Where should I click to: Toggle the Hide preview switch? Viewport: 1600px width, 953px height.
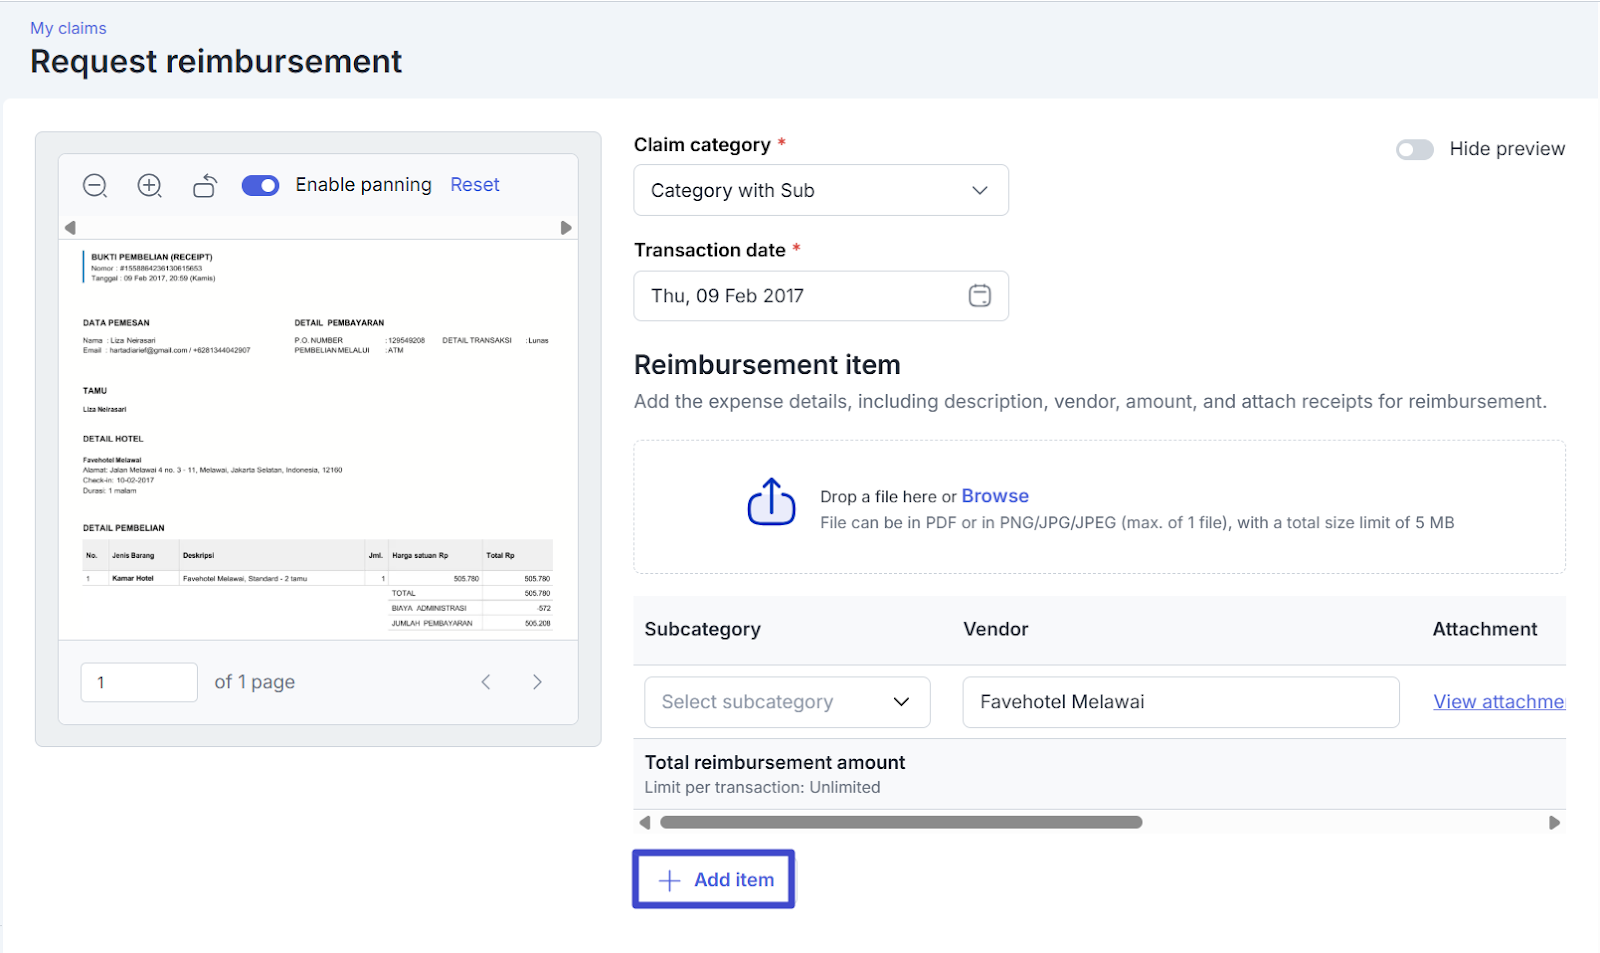click(1415, 149)
